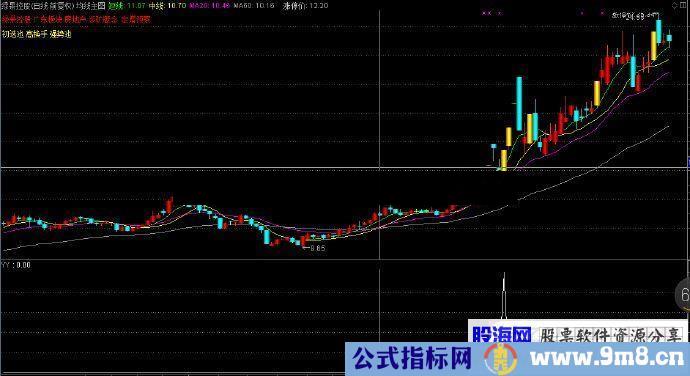Click the MA20 10.46 label

coord(209,6)
